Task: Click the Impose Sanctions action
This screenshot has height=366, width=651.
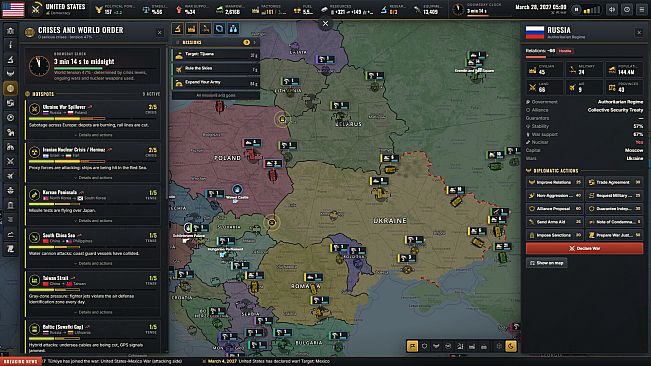Action: (555, 235)
